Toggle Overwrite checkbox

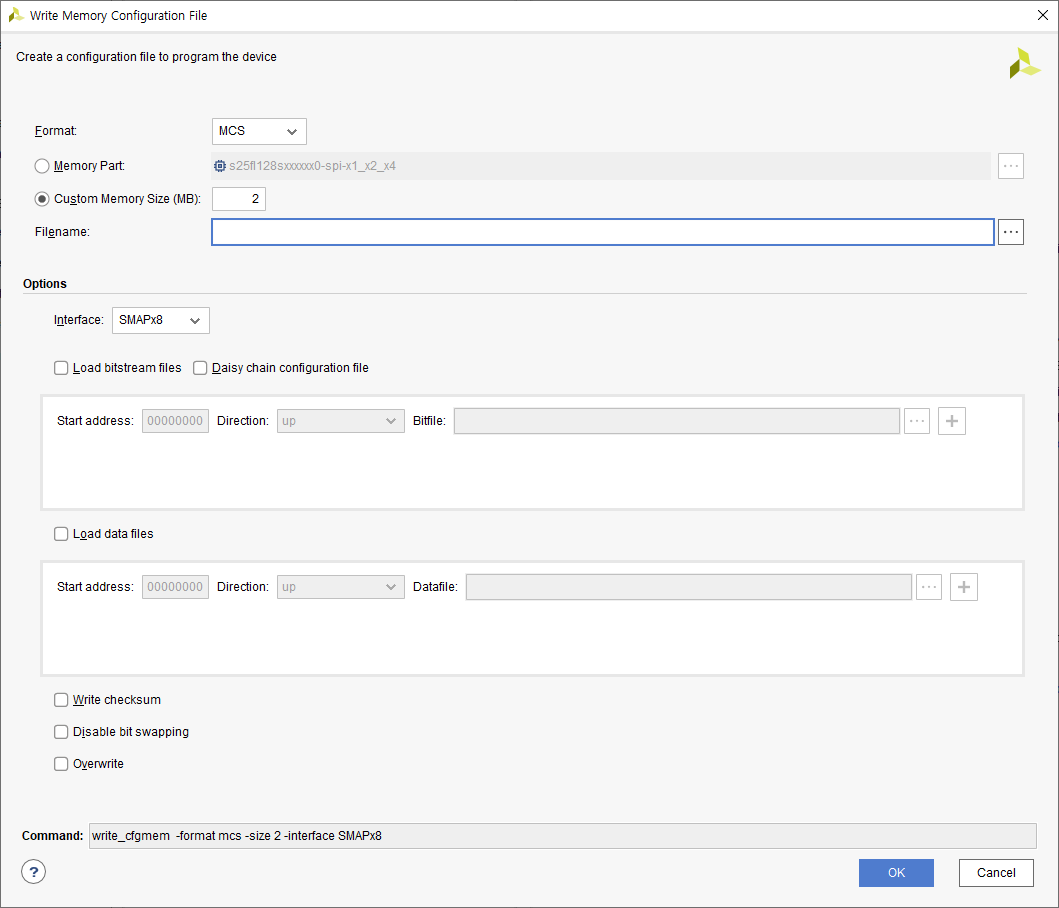[x=61, y=763]
